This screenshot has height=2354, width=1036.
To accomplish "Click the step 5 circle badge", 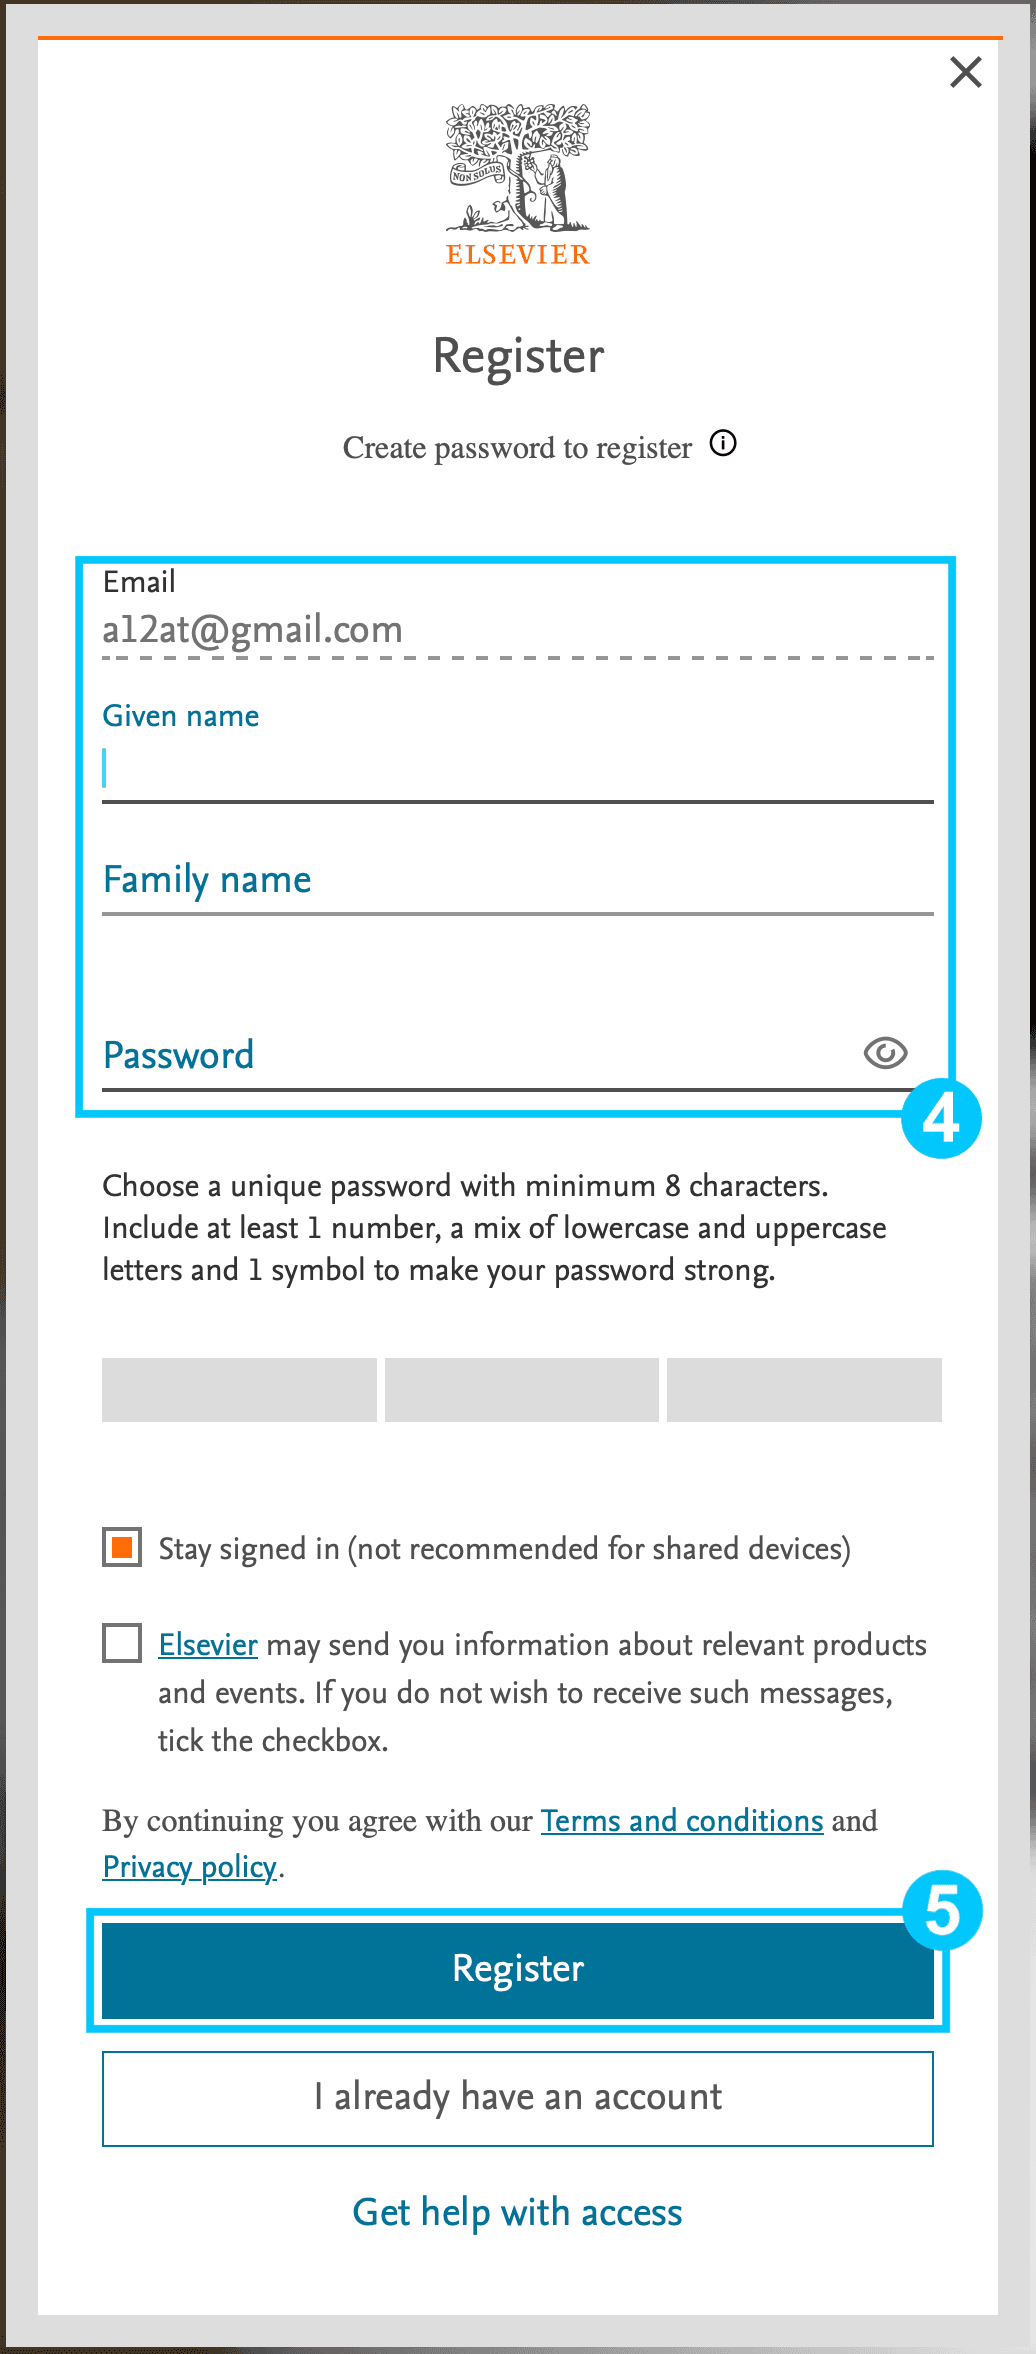I will 942,1910.
